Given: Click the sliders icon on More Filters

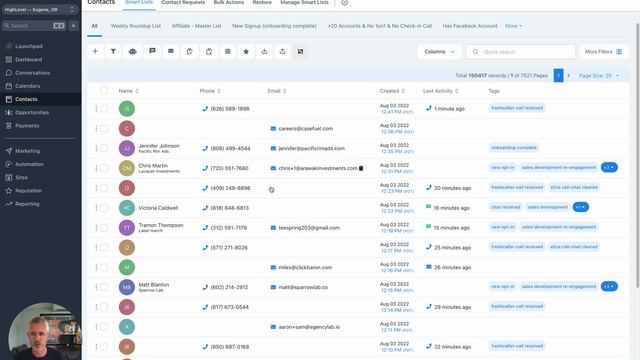Looking at the screenshot, I should tap(619, 52).
